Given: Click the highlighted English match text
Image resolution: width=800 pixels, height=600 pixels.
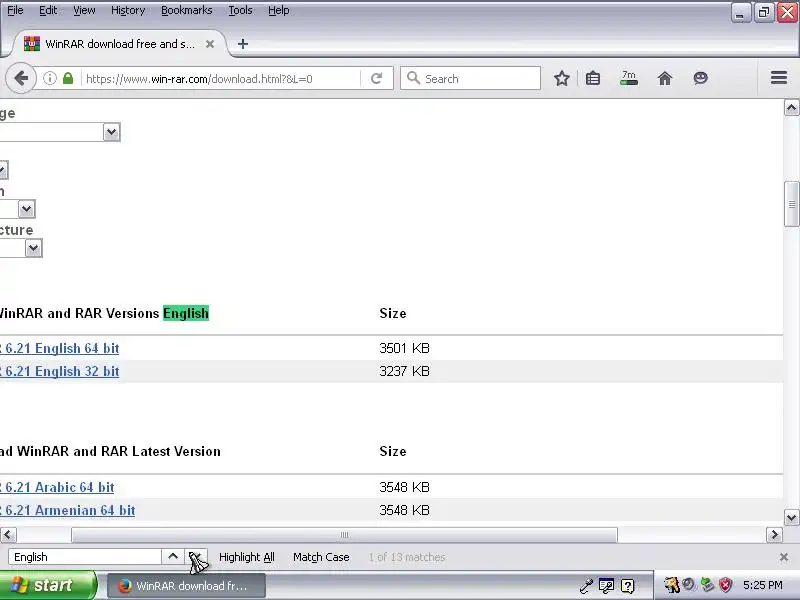Looking at the screenshot, I should pos(186,313).
